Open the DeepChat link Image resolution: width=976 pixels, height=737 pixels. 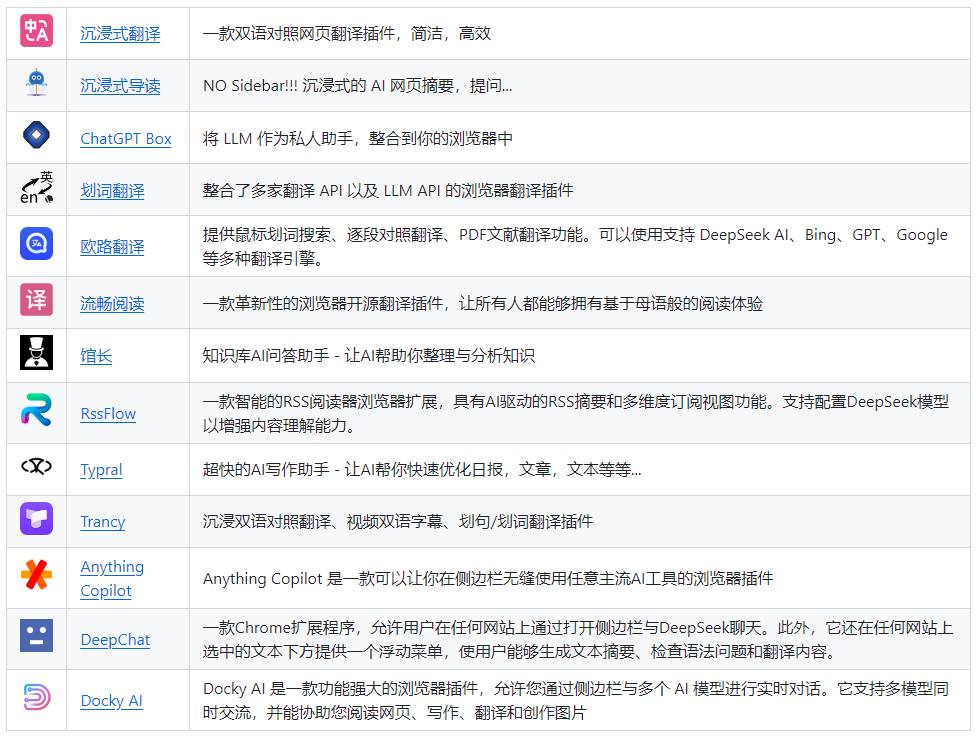coord(115,639)
